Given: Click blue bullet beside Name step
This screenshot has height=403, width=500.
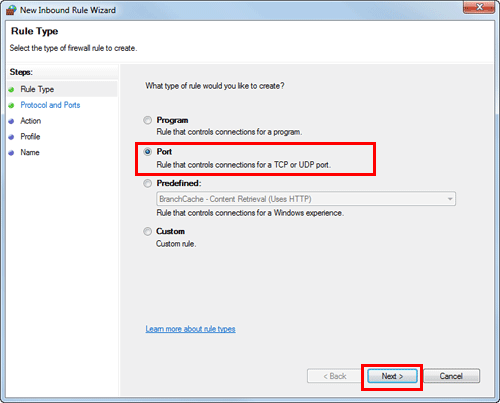Looking at the screenshot, I should (11, 153).
